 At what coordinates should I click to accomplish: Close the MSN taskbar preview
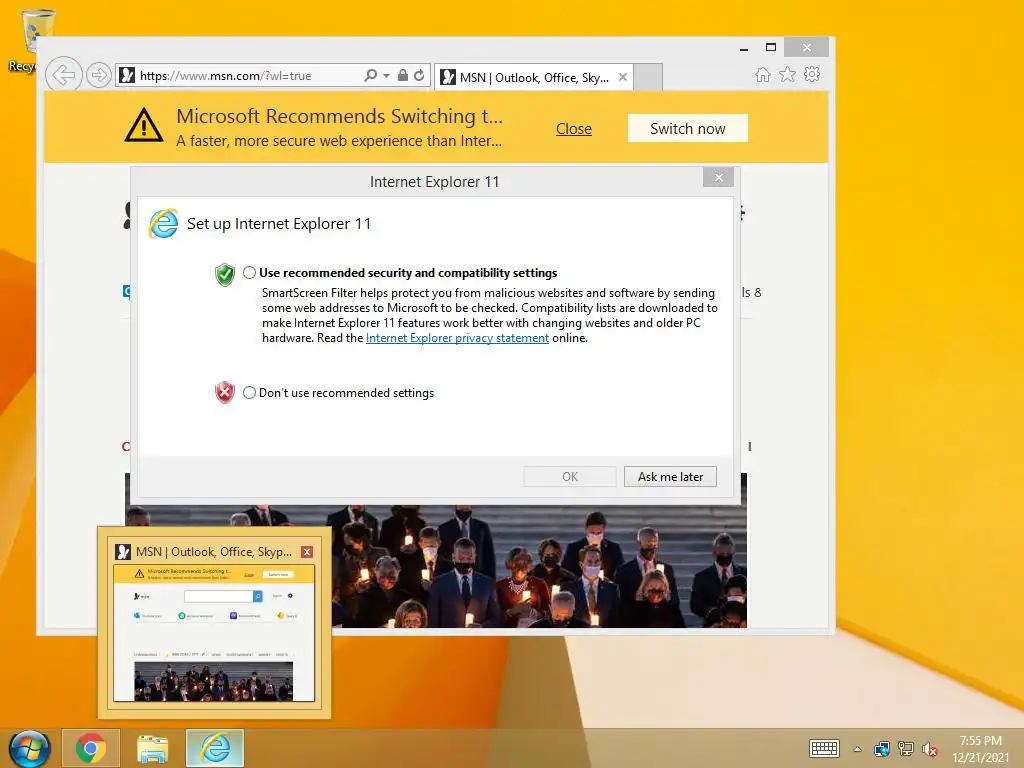coord(307,552)
